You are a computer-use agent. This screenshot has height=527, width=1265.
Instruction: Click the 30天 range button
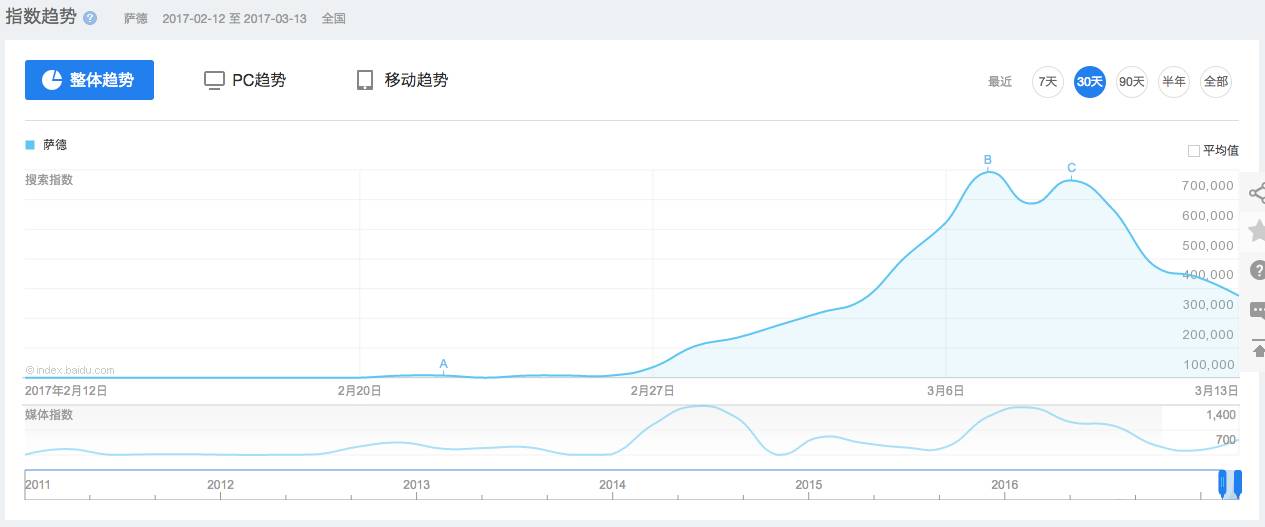1089,82
